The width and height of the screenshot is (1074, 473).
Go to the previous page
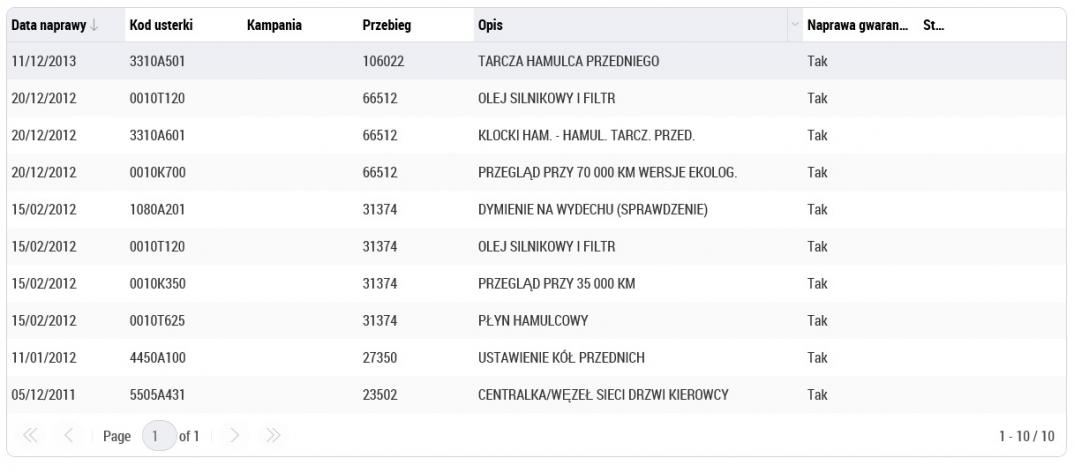point(68,435)
